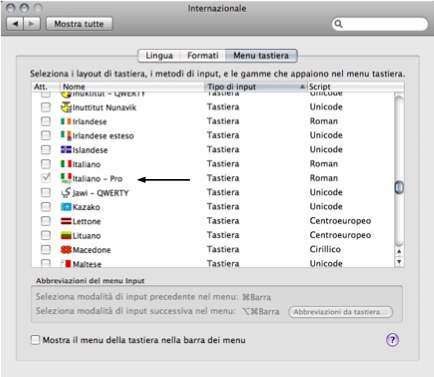
Task: Select the Macedone row name
Action: tap(92, 250)
